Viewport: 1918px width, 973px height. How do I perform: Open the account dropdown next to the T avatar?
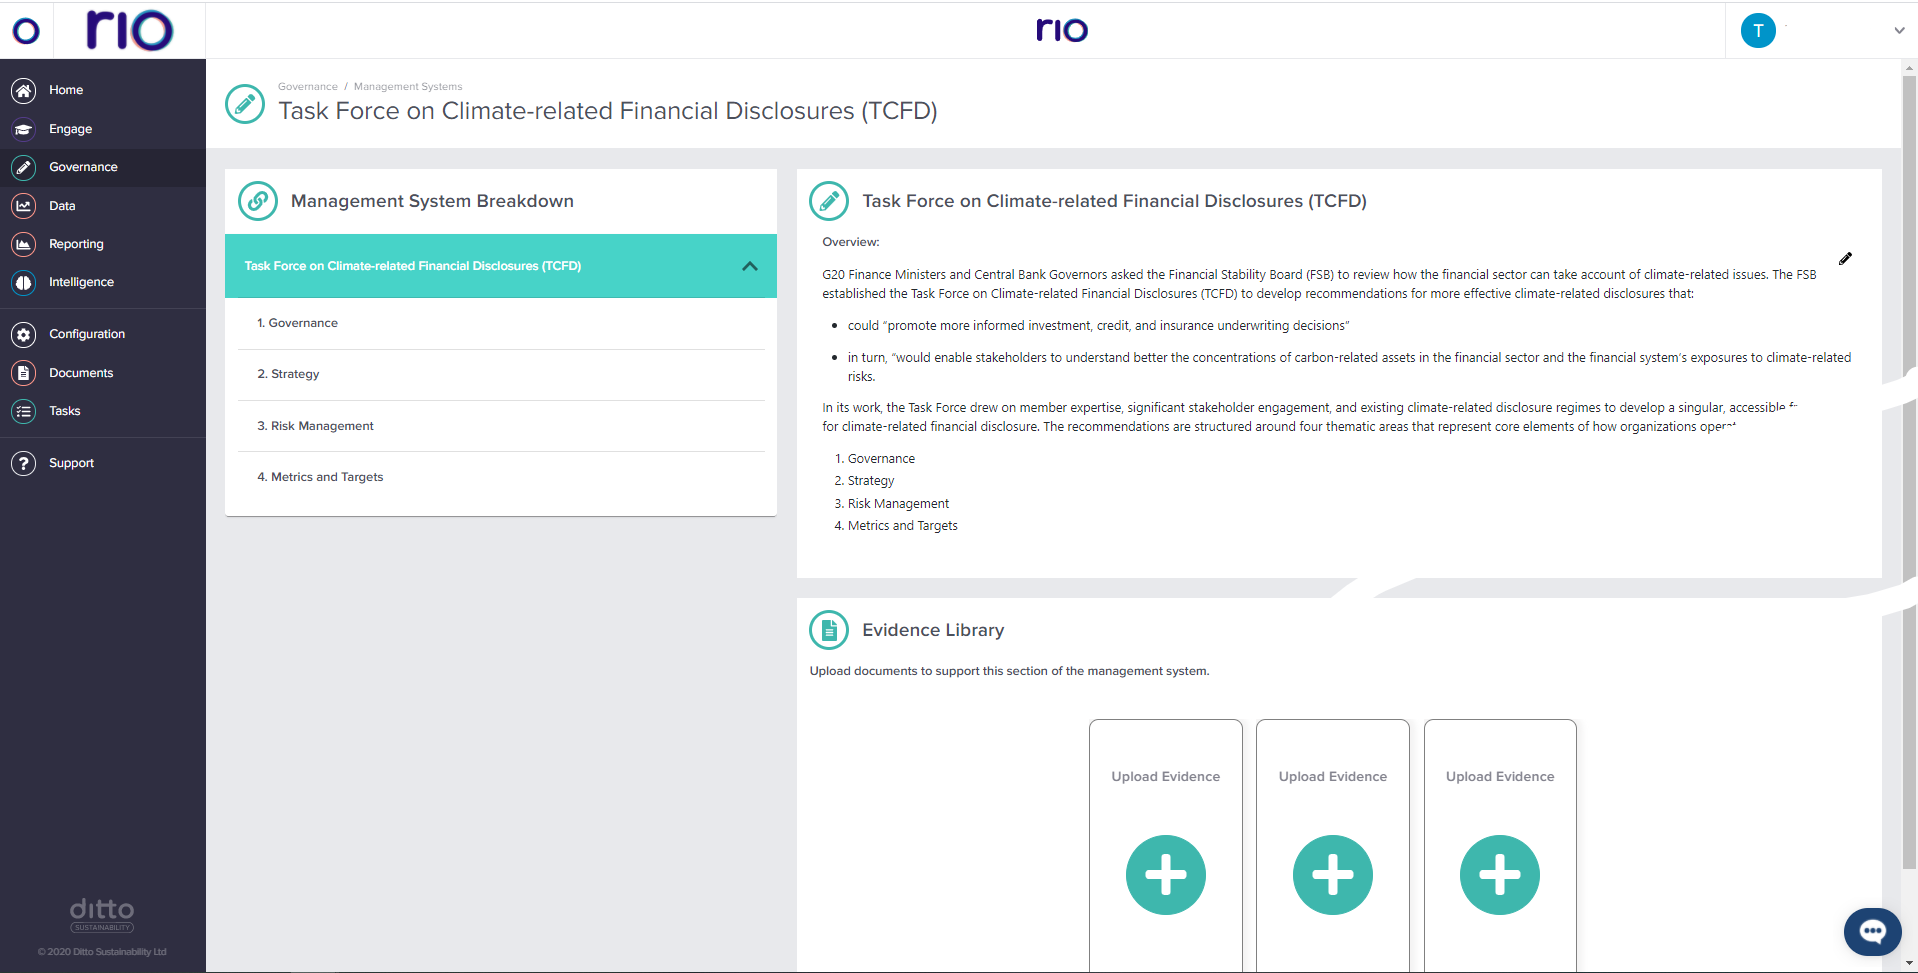(x=1898, y=30)
